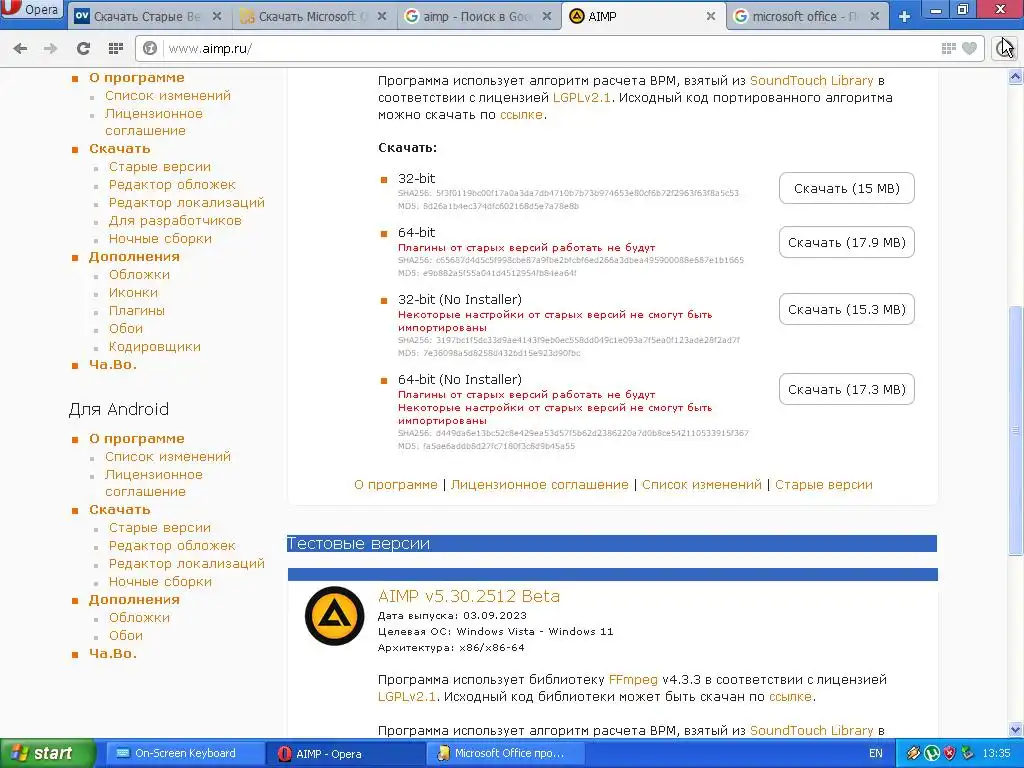Open the Opera menu button
This screenshot has height=768, width=1024.
(x=31, y=10)
